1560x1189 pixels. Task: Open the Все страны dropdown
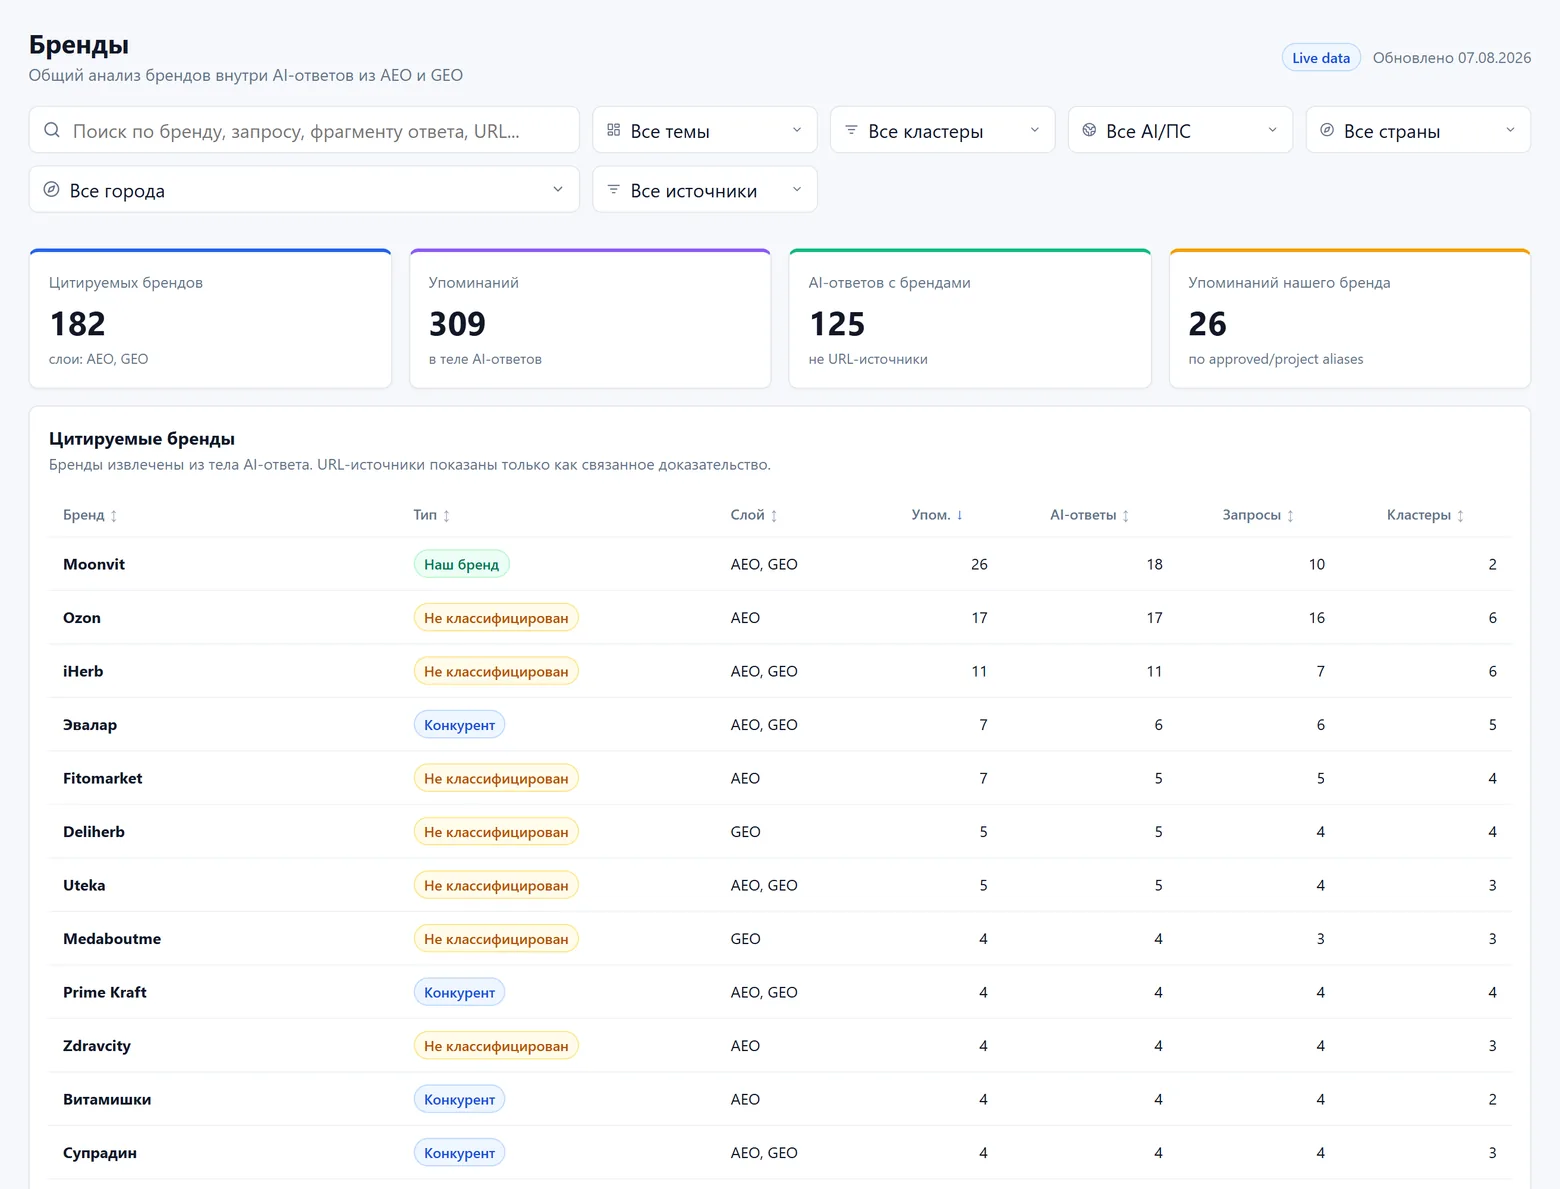pyautogui.click(x=1418, y=130)
